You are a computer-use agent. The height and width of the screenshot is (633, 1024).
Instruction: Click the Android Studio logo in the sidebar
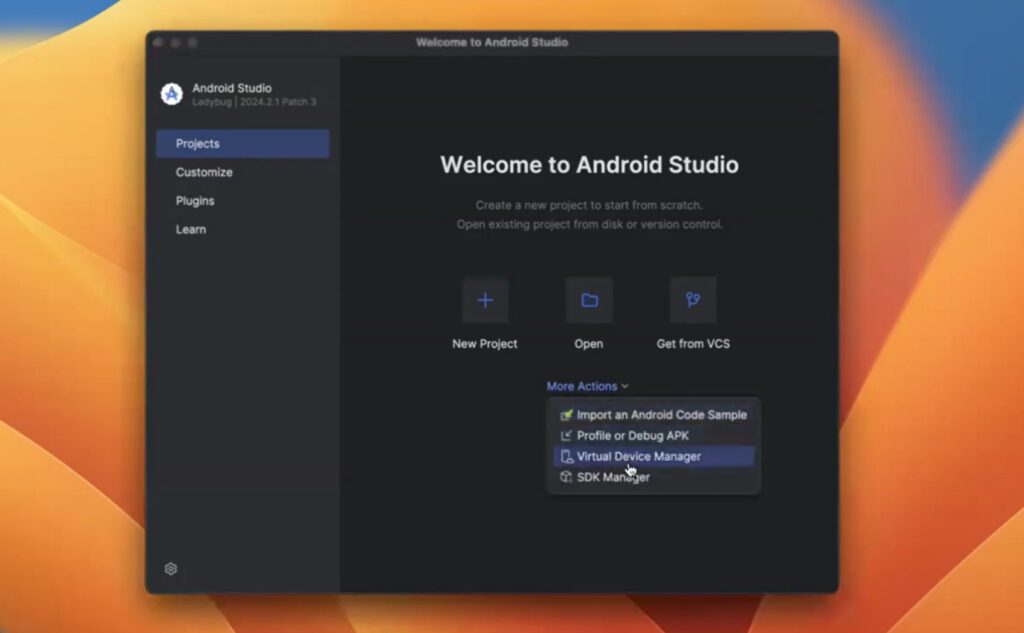[170, 95]
